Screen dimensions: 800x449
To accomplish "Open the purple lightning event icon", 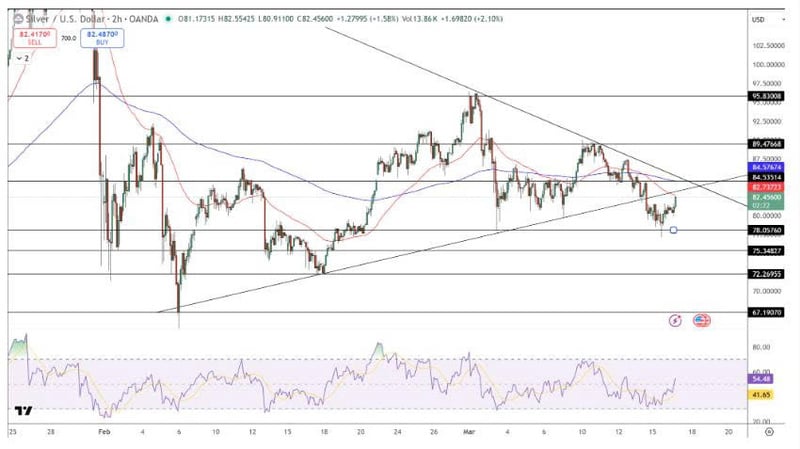I will point(676,320).
